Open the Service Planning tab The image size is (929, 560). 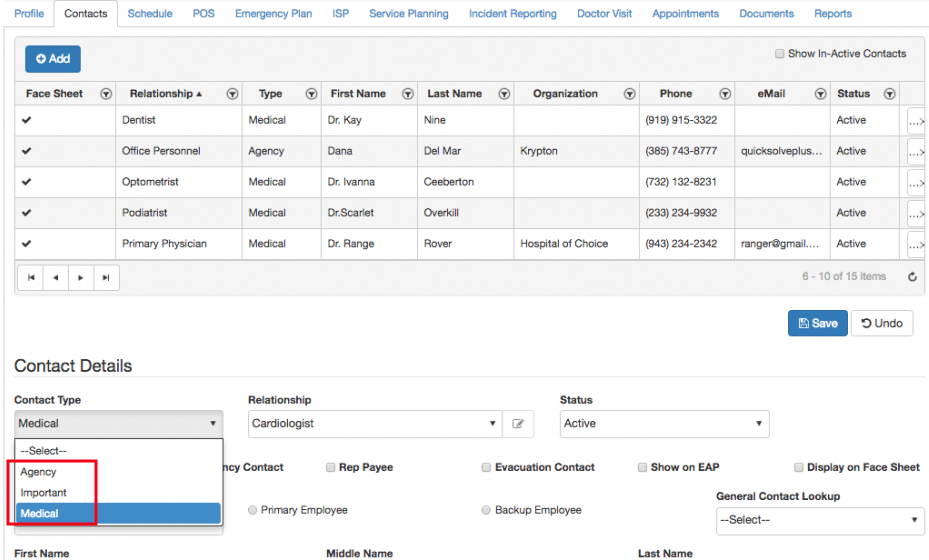pos(409,13)
